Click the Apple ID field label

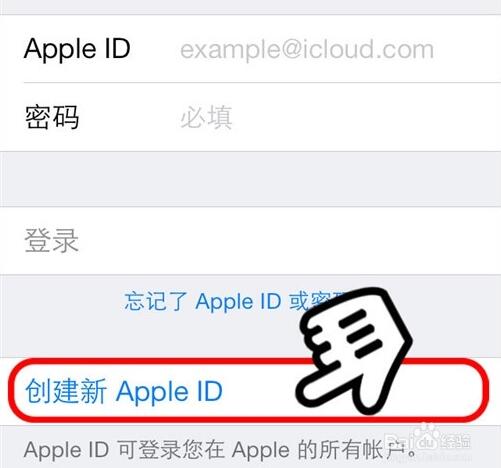(x=77, y=49)
